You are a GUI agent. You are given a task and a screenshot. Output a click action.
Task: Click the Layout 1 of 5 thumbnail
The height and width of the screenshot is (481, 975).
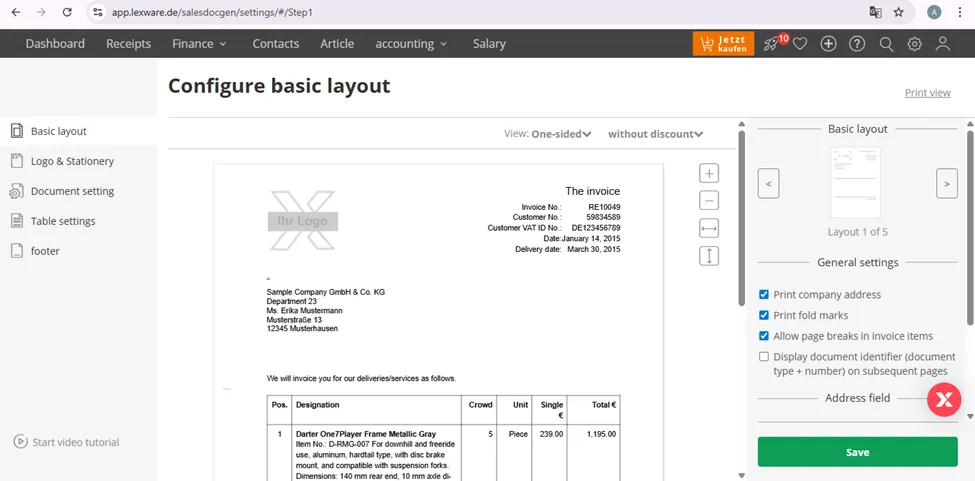click(x=856, y=183)
